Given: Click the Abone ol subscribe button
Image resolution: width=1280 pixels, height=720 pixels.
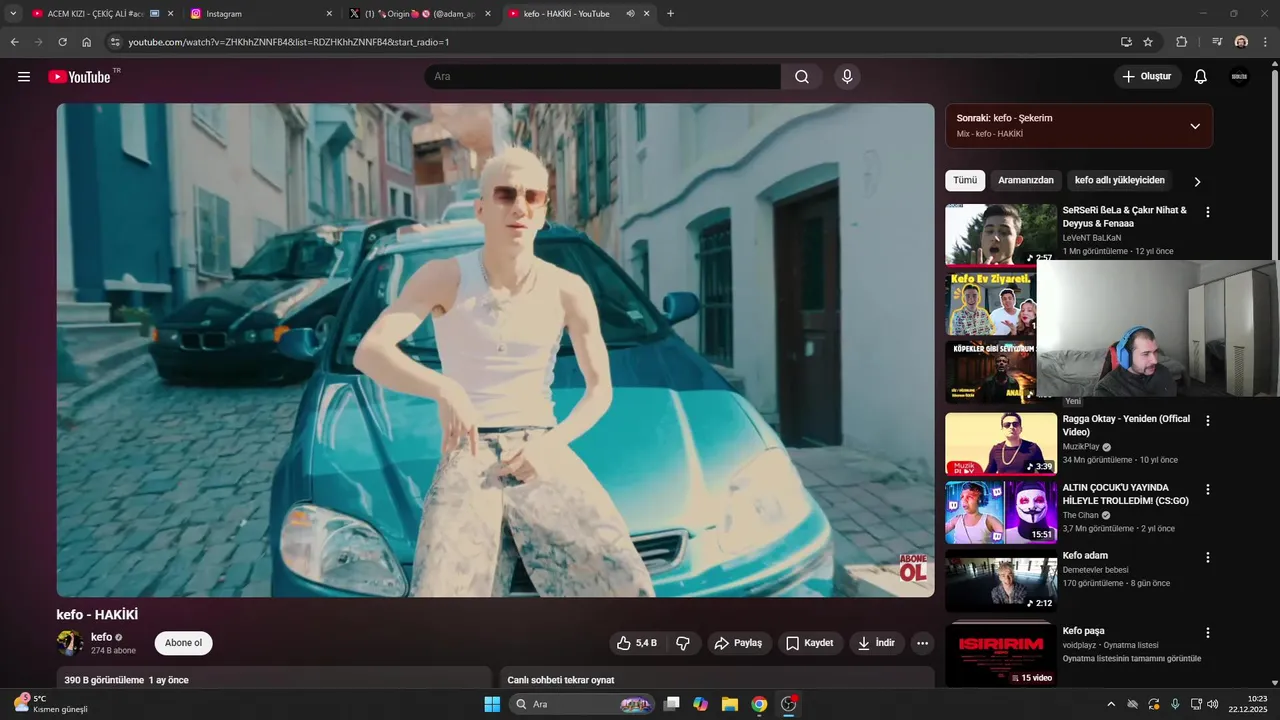Looking at the screenshot, I should click(x=183, y=643).
